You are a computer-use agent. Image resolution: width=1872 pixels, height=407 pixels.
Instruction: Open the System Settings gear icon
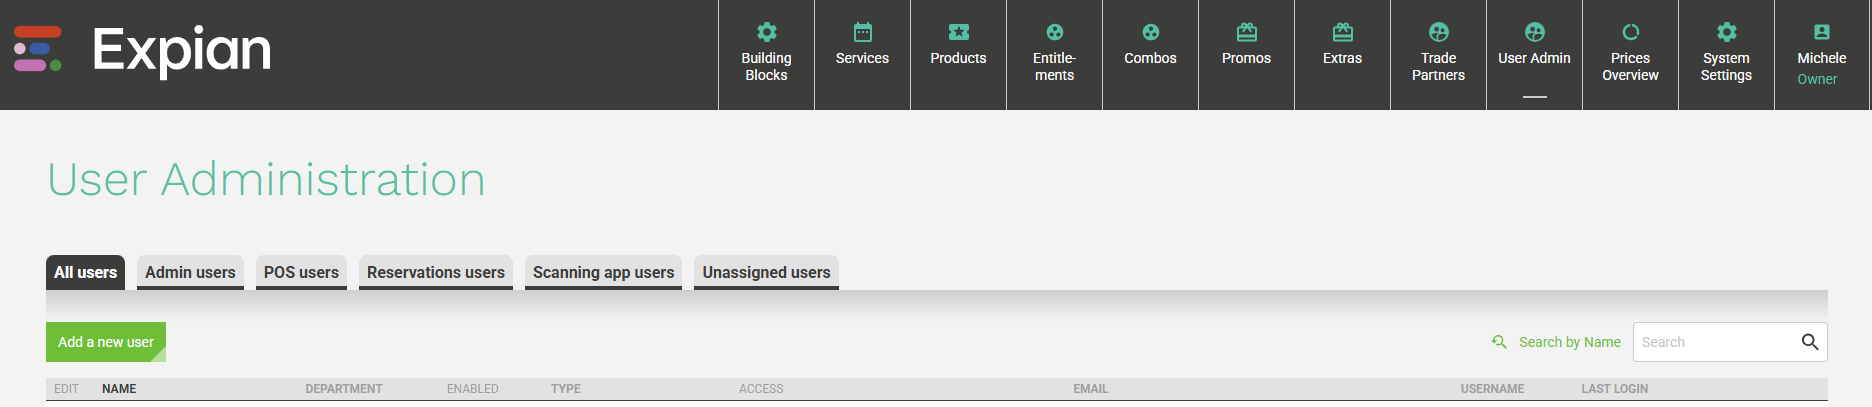point(1726,32)
